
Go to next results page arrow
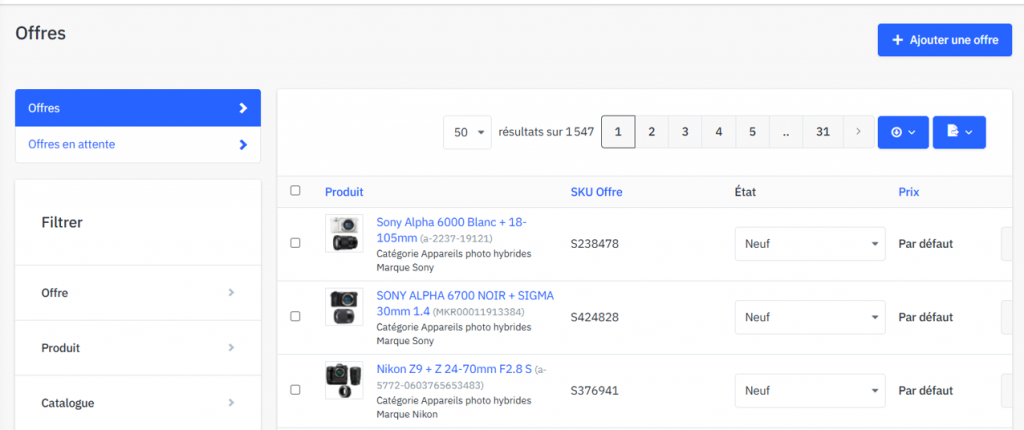click(857, 132)
